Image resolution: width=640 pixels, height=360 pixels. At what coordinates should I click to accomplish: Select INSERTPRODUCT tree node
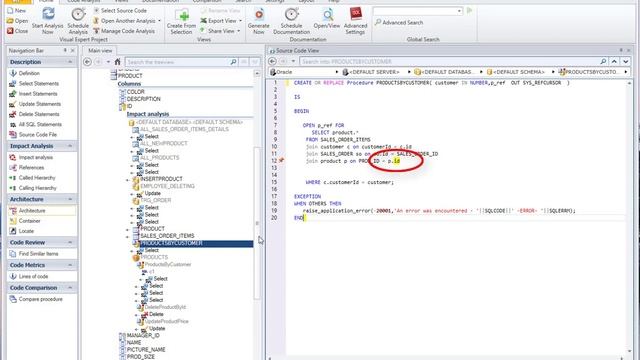coord(162,179)
